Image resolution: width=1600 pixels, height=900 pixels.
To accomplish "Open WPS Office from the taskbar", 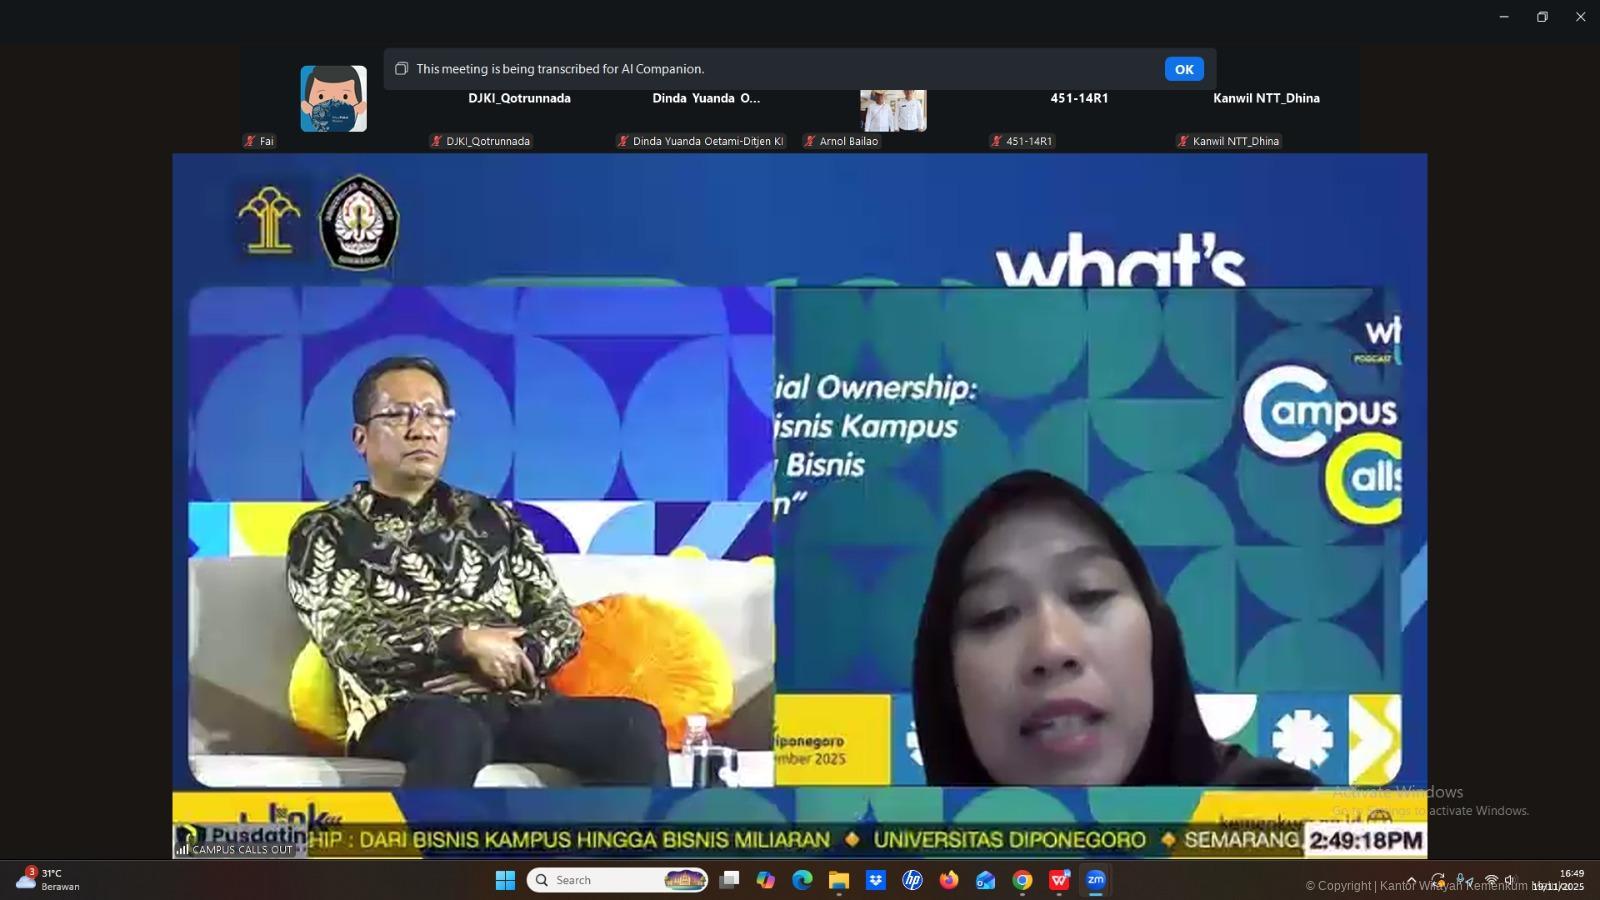I will coord(1059,880).
